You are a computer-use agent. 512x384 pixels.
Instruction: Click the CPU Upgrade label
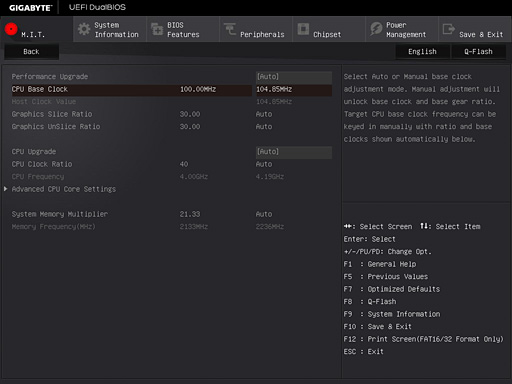coord(34,152)
